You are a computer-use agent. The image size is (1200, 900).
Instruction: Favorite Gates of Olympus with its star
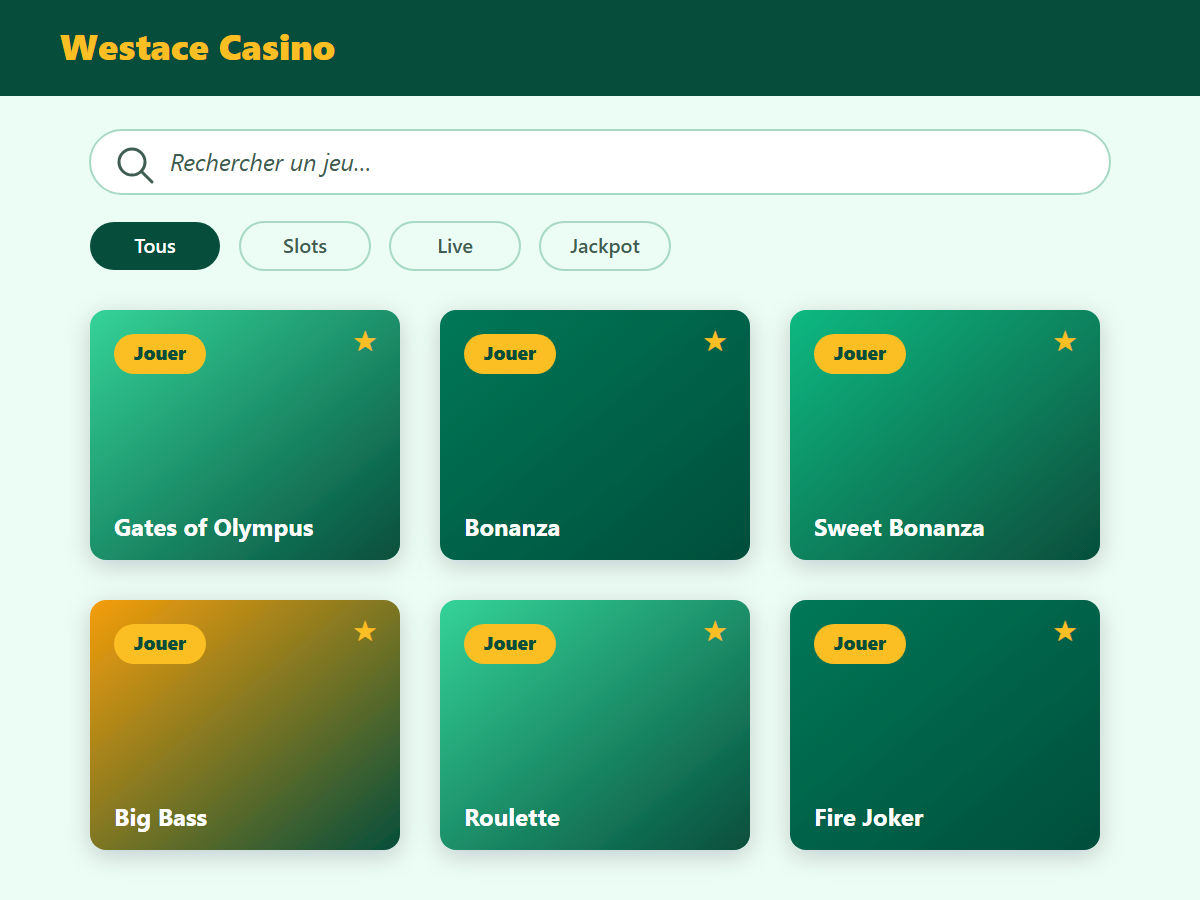click(365, 342)
